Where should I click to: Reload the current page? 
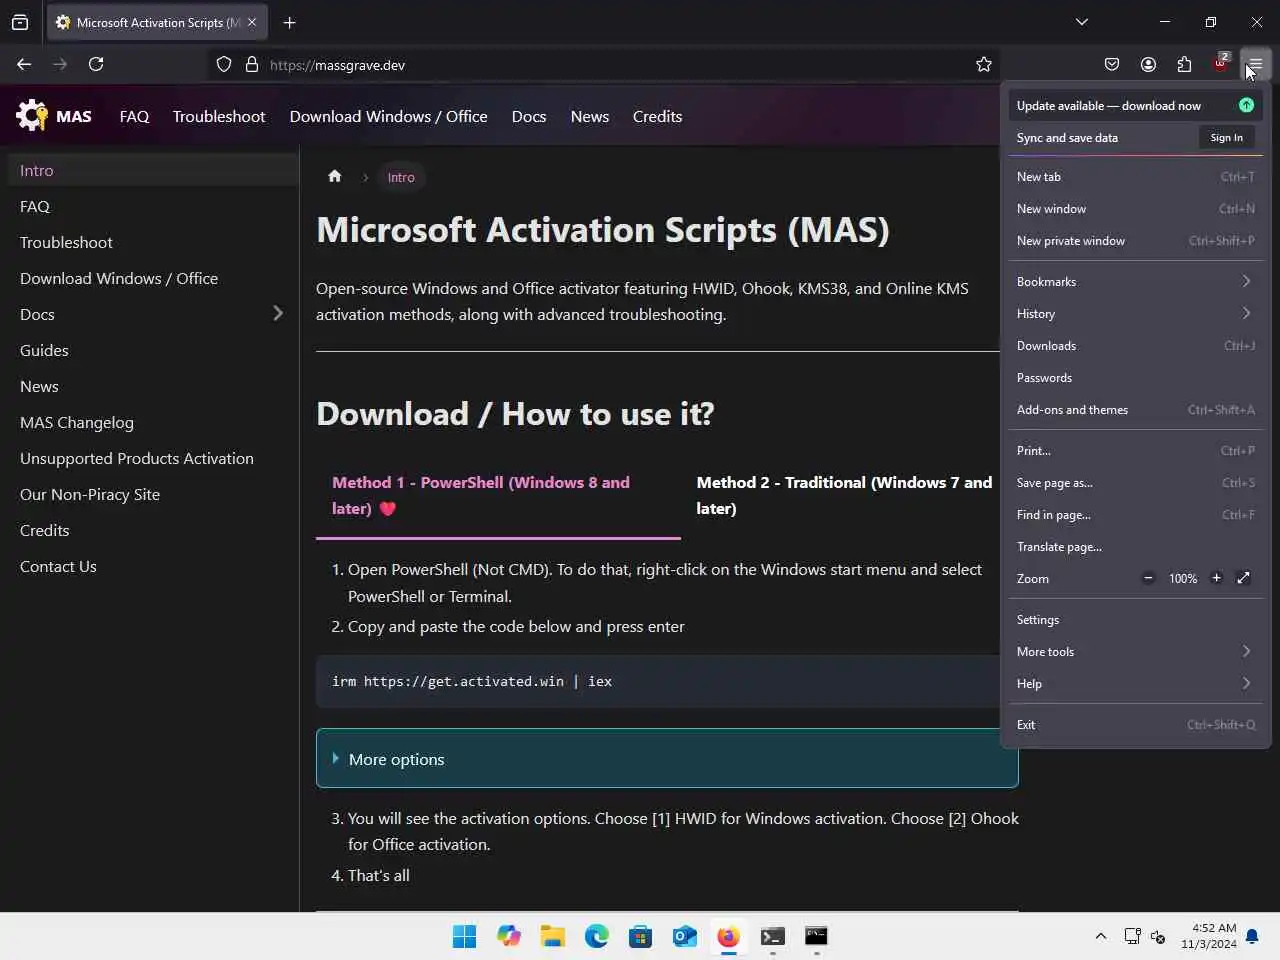(96, 64)
